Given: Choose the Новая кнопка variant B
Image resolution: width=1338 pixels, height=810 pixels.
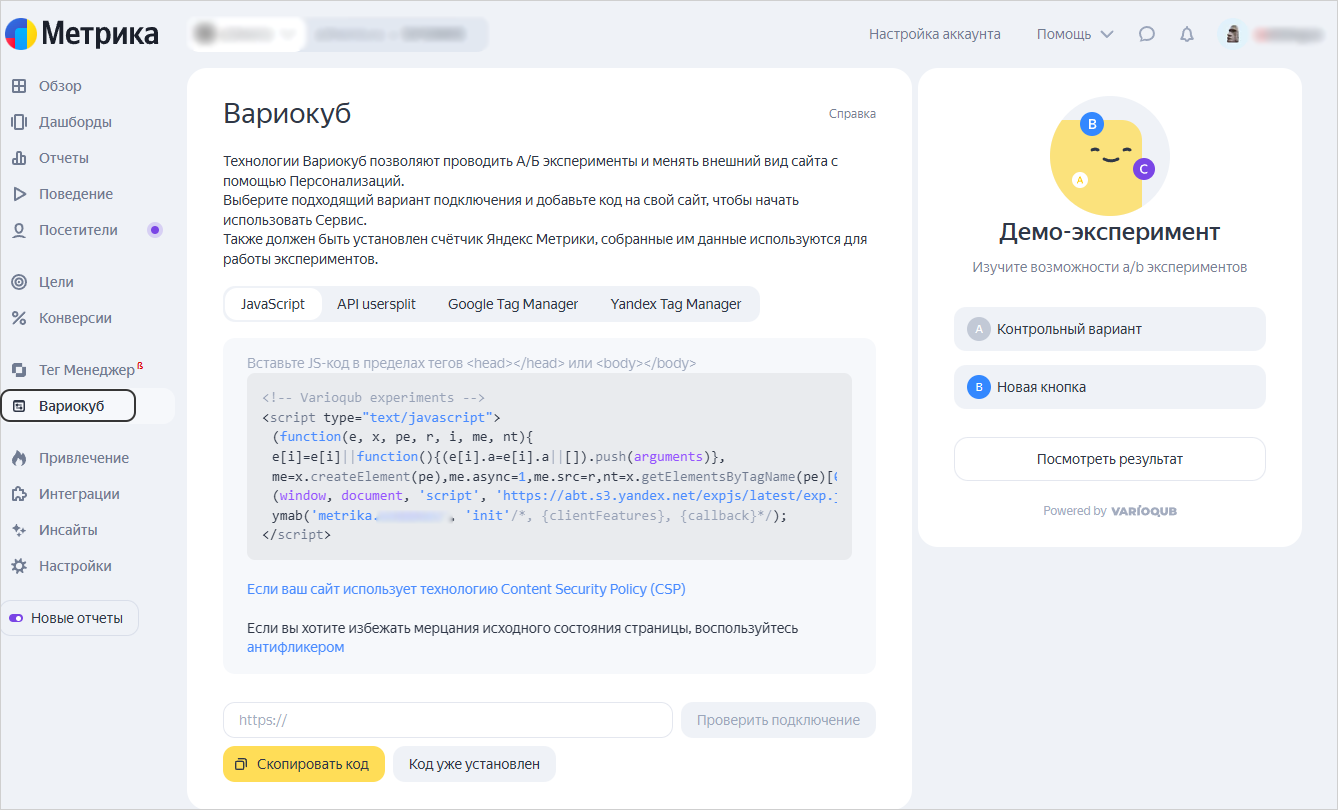Looking at the screenshot, I should point(1109,387).
